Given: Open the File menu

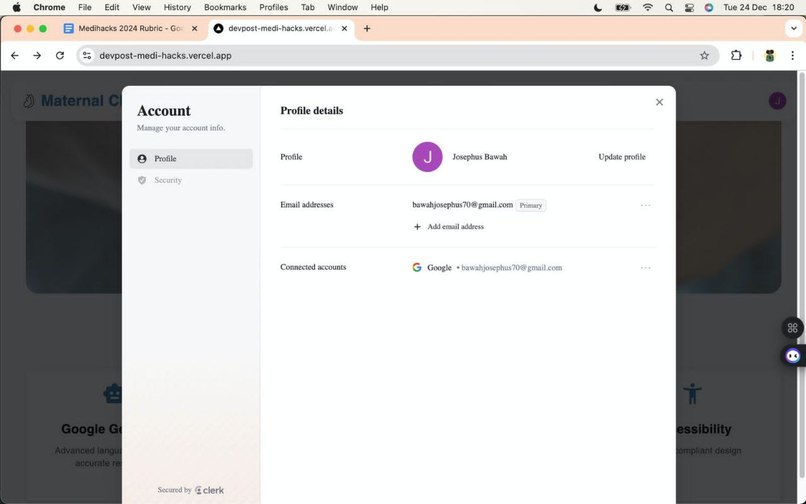Looking at the screenshot, I should [85, 7].
